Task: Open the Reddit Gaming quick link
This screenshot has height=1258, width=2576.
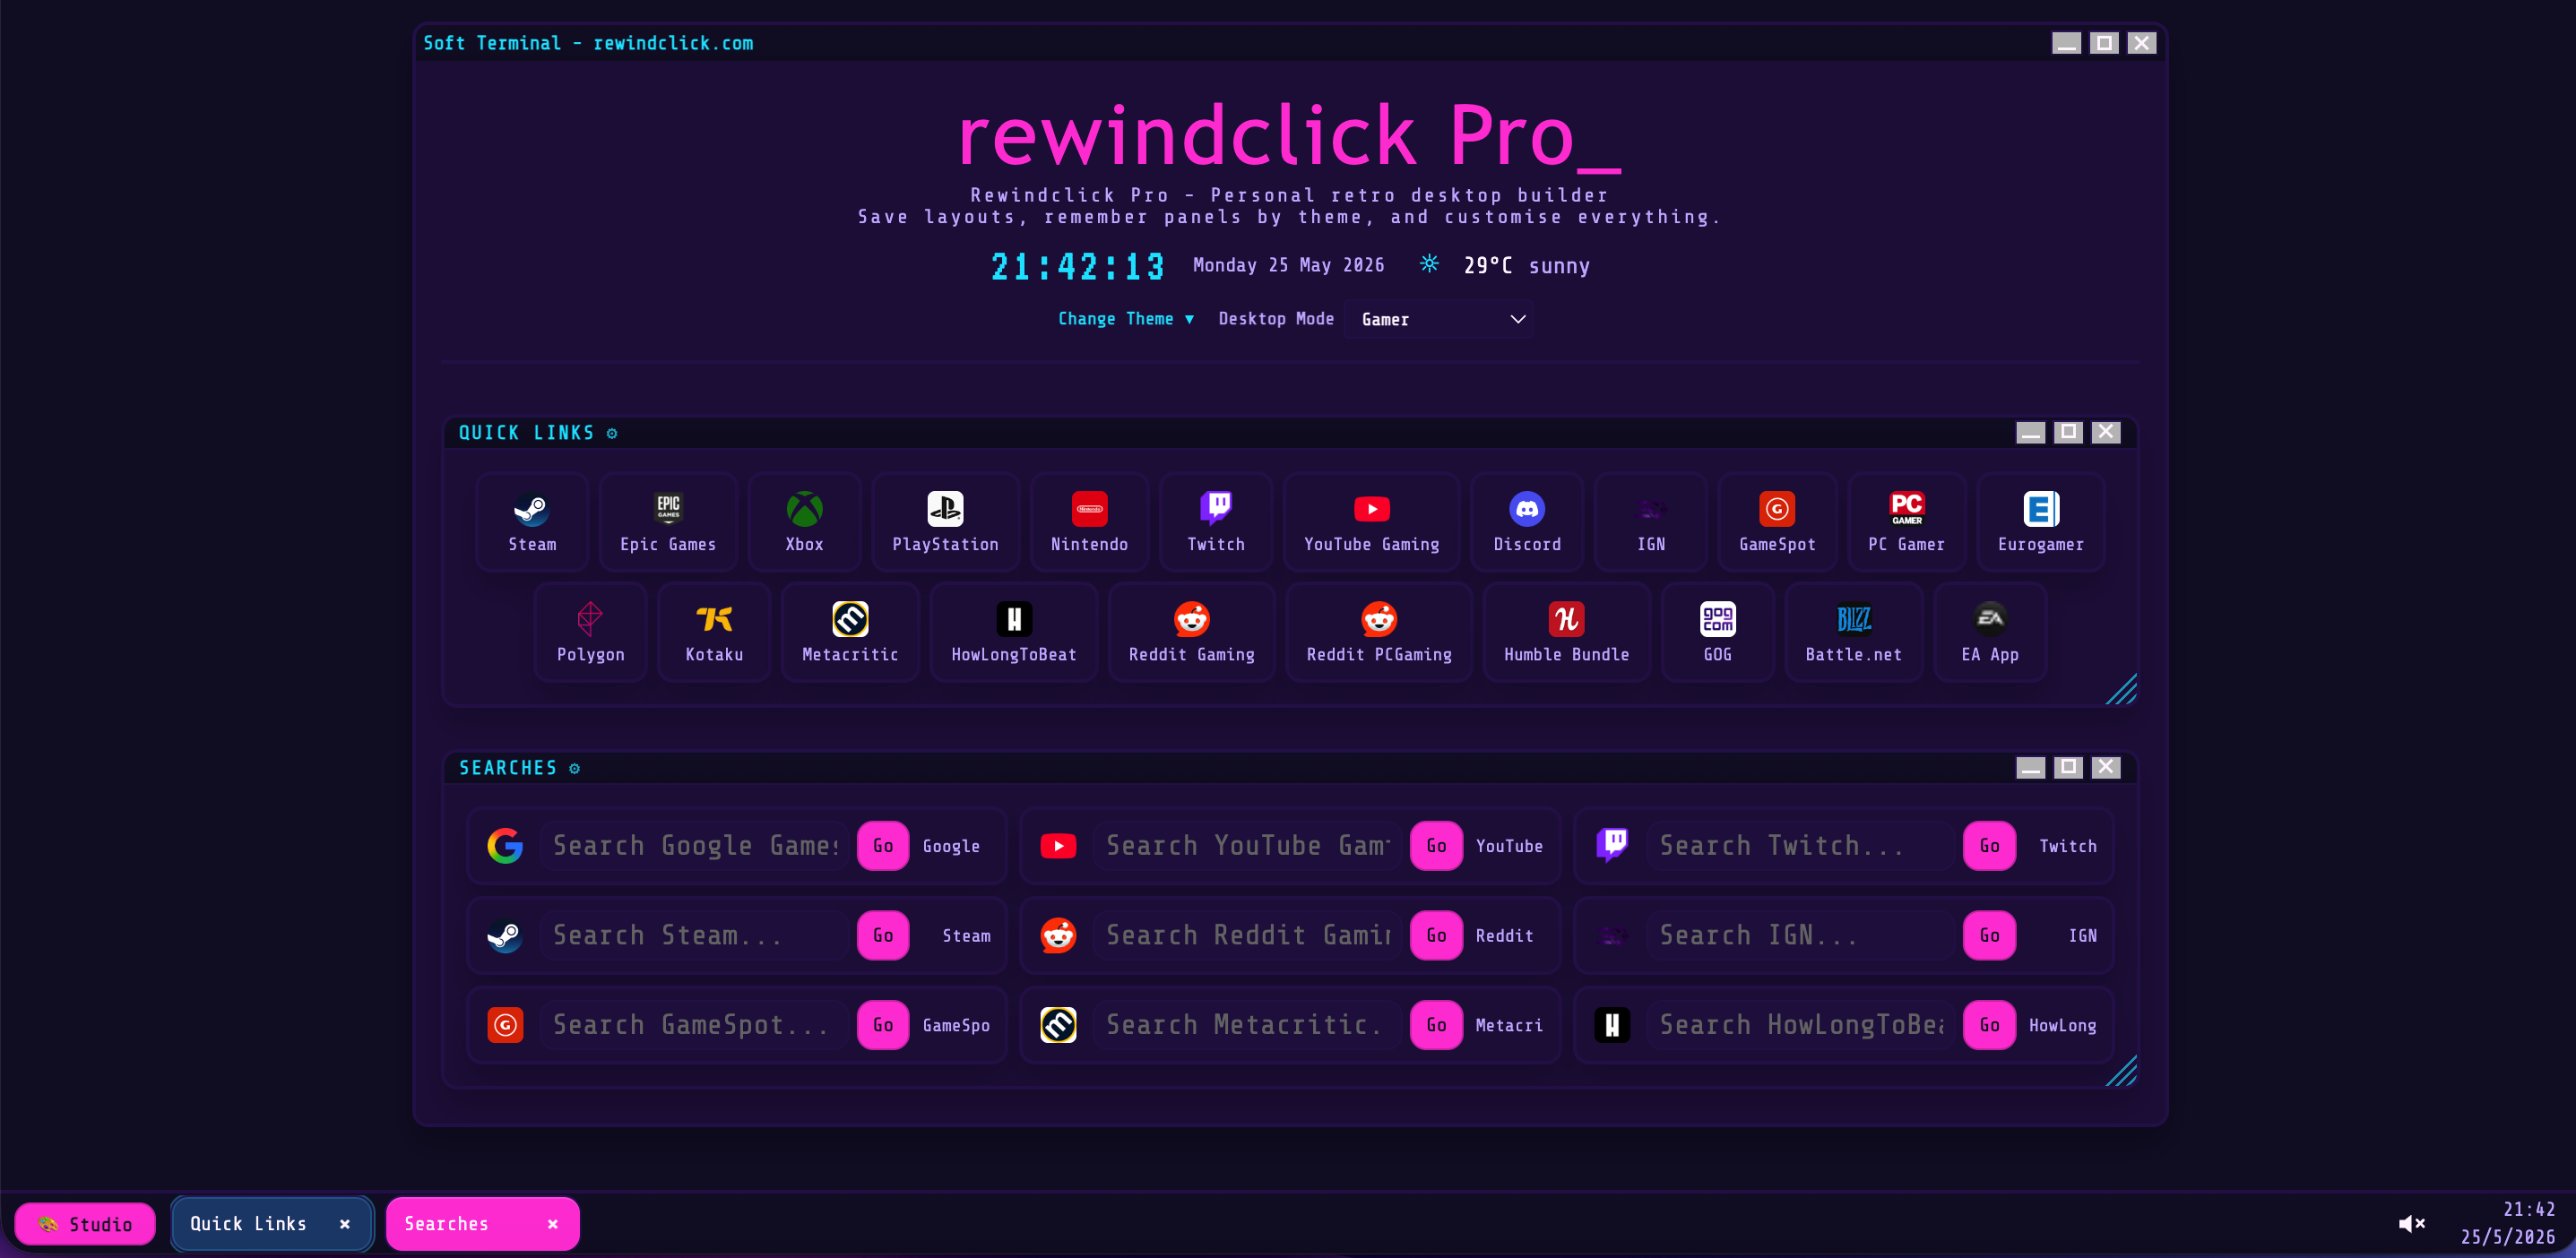Action: [1191, 632]
